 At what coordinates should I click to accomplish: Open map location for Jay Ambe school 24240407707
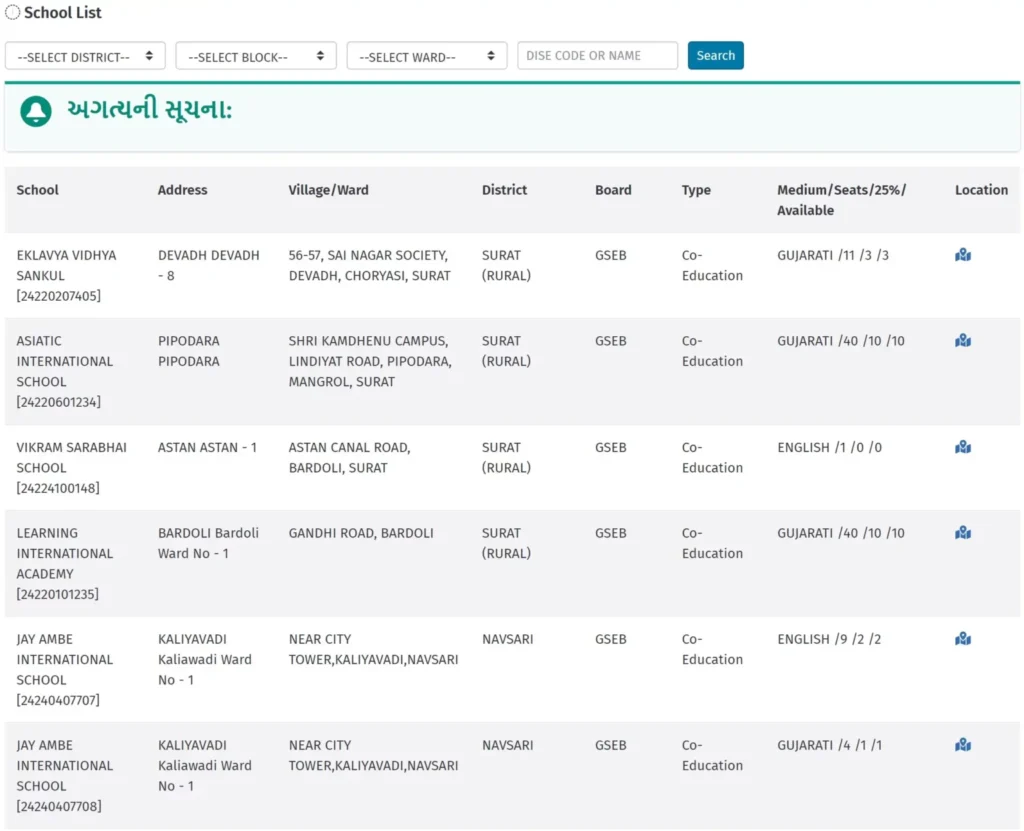(x=963, y=638)
